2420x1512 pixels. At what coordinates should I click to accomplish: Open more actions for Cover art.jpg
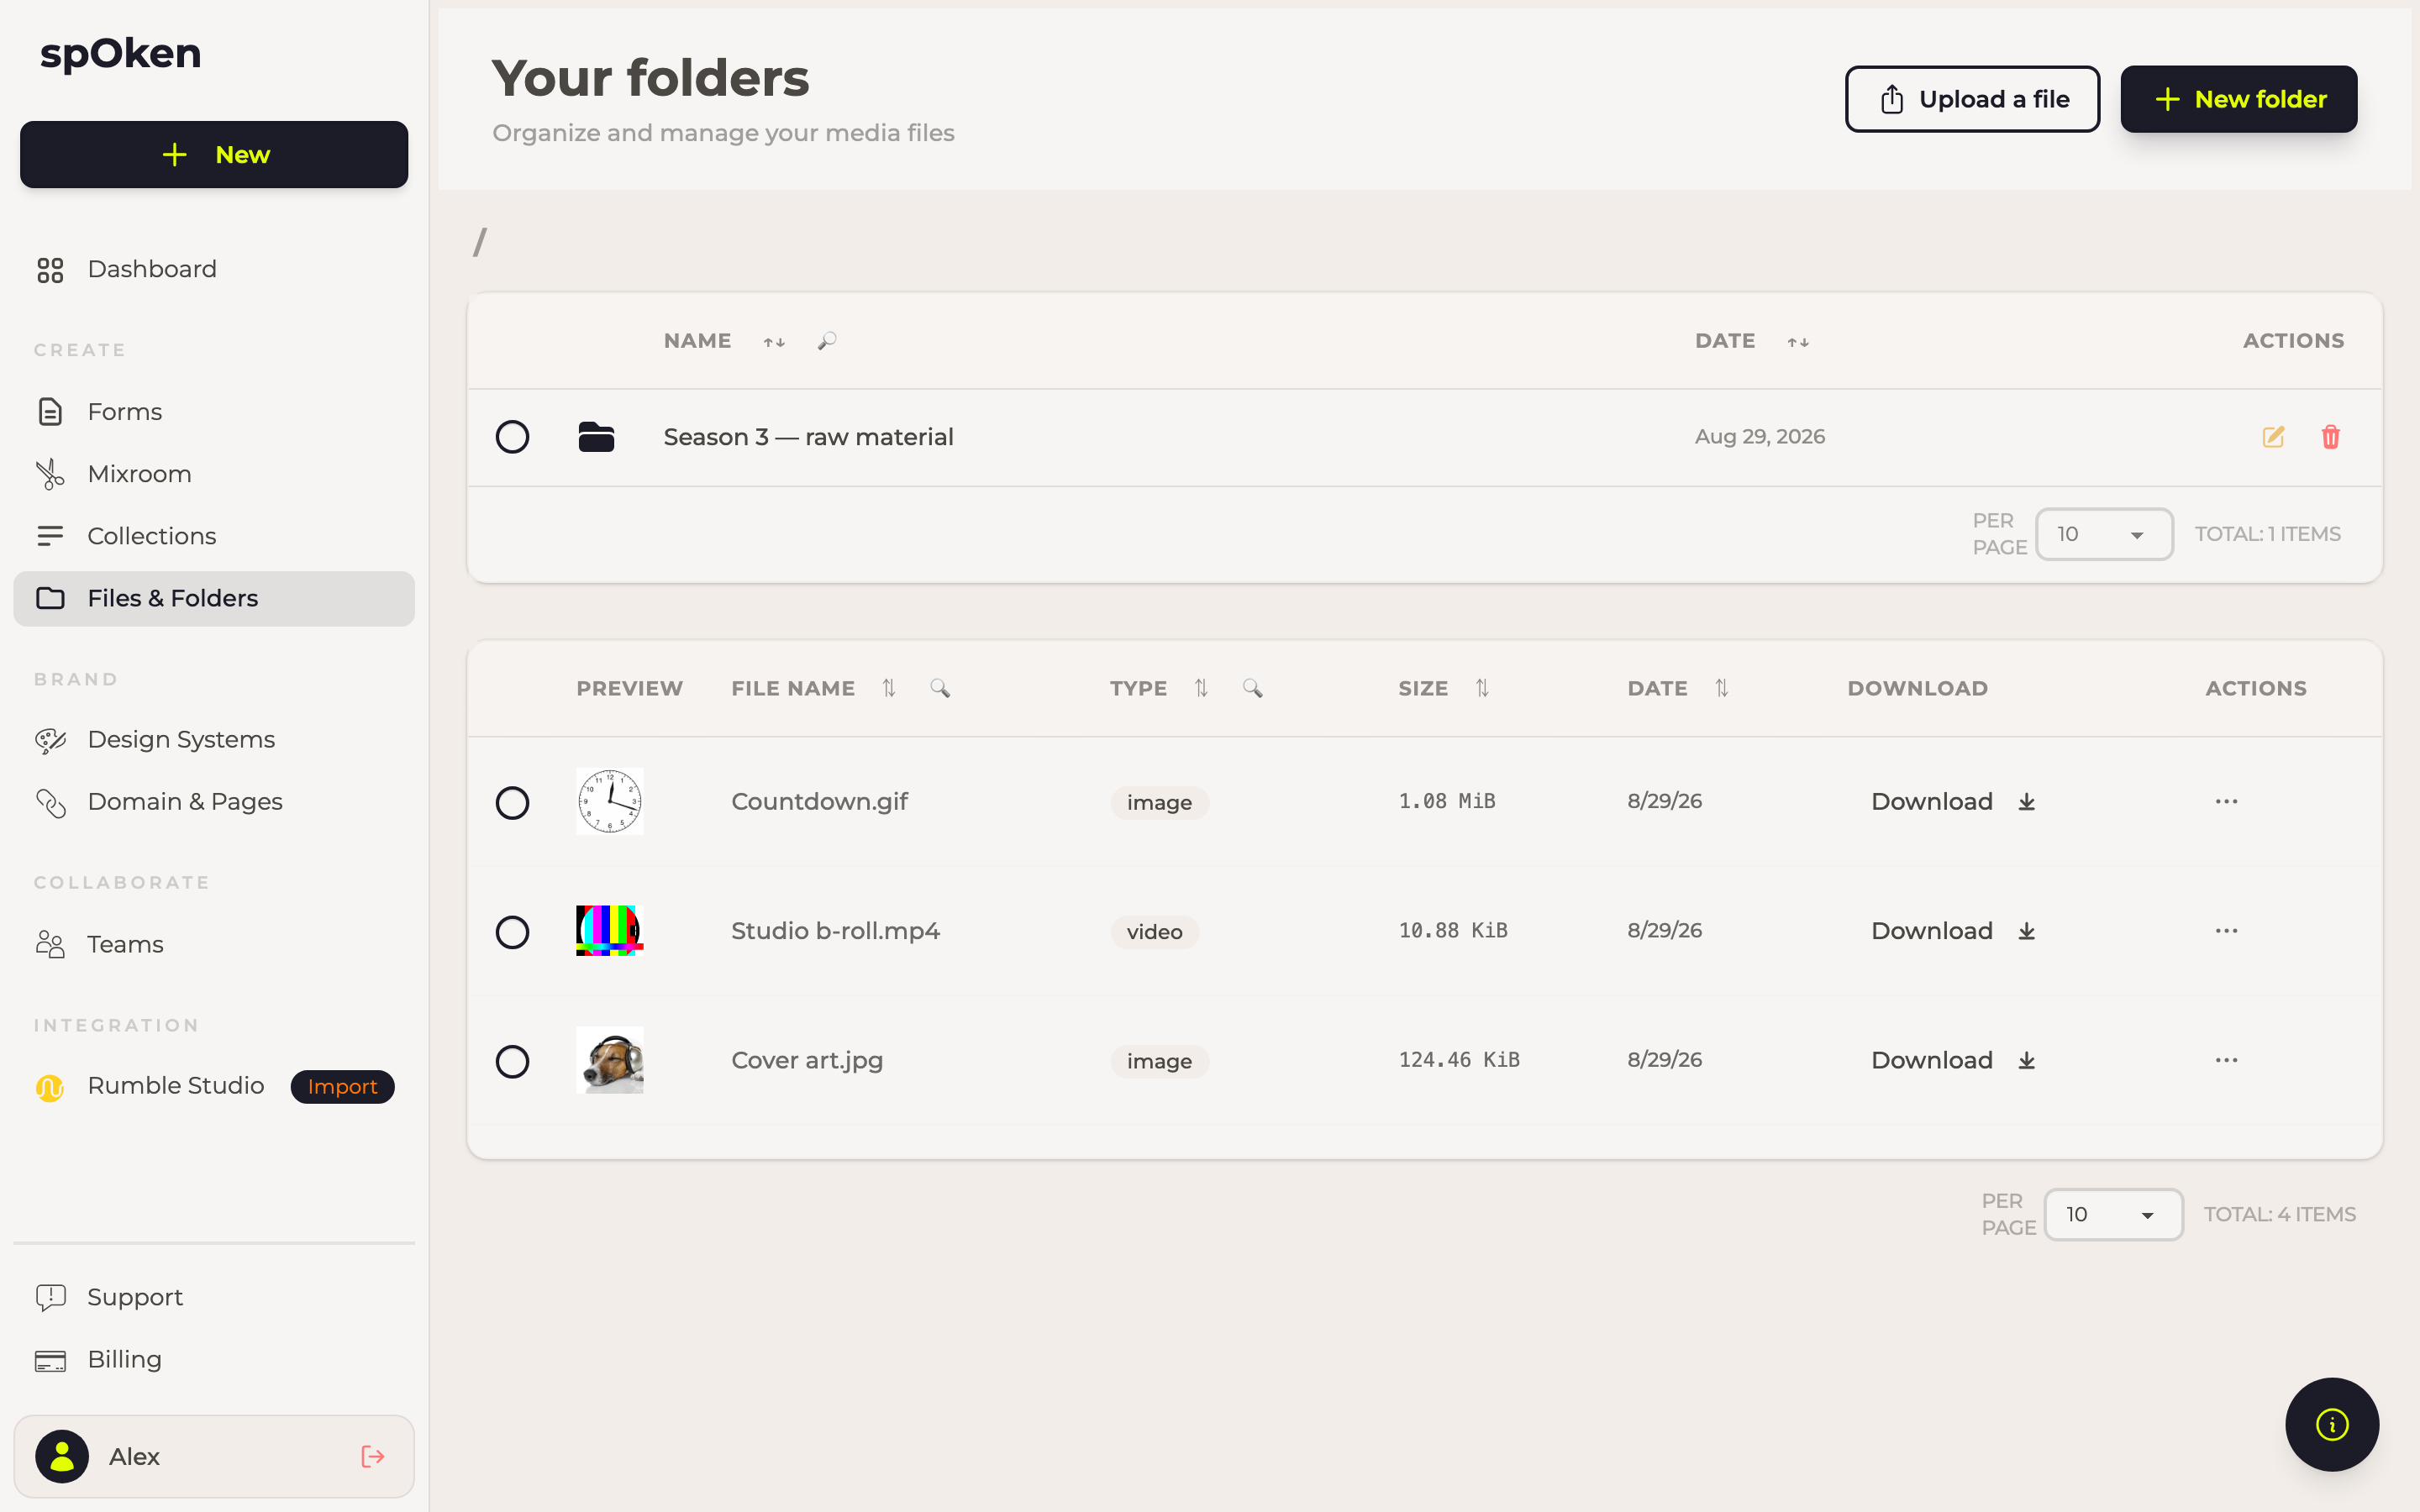pos(2226,1059)
